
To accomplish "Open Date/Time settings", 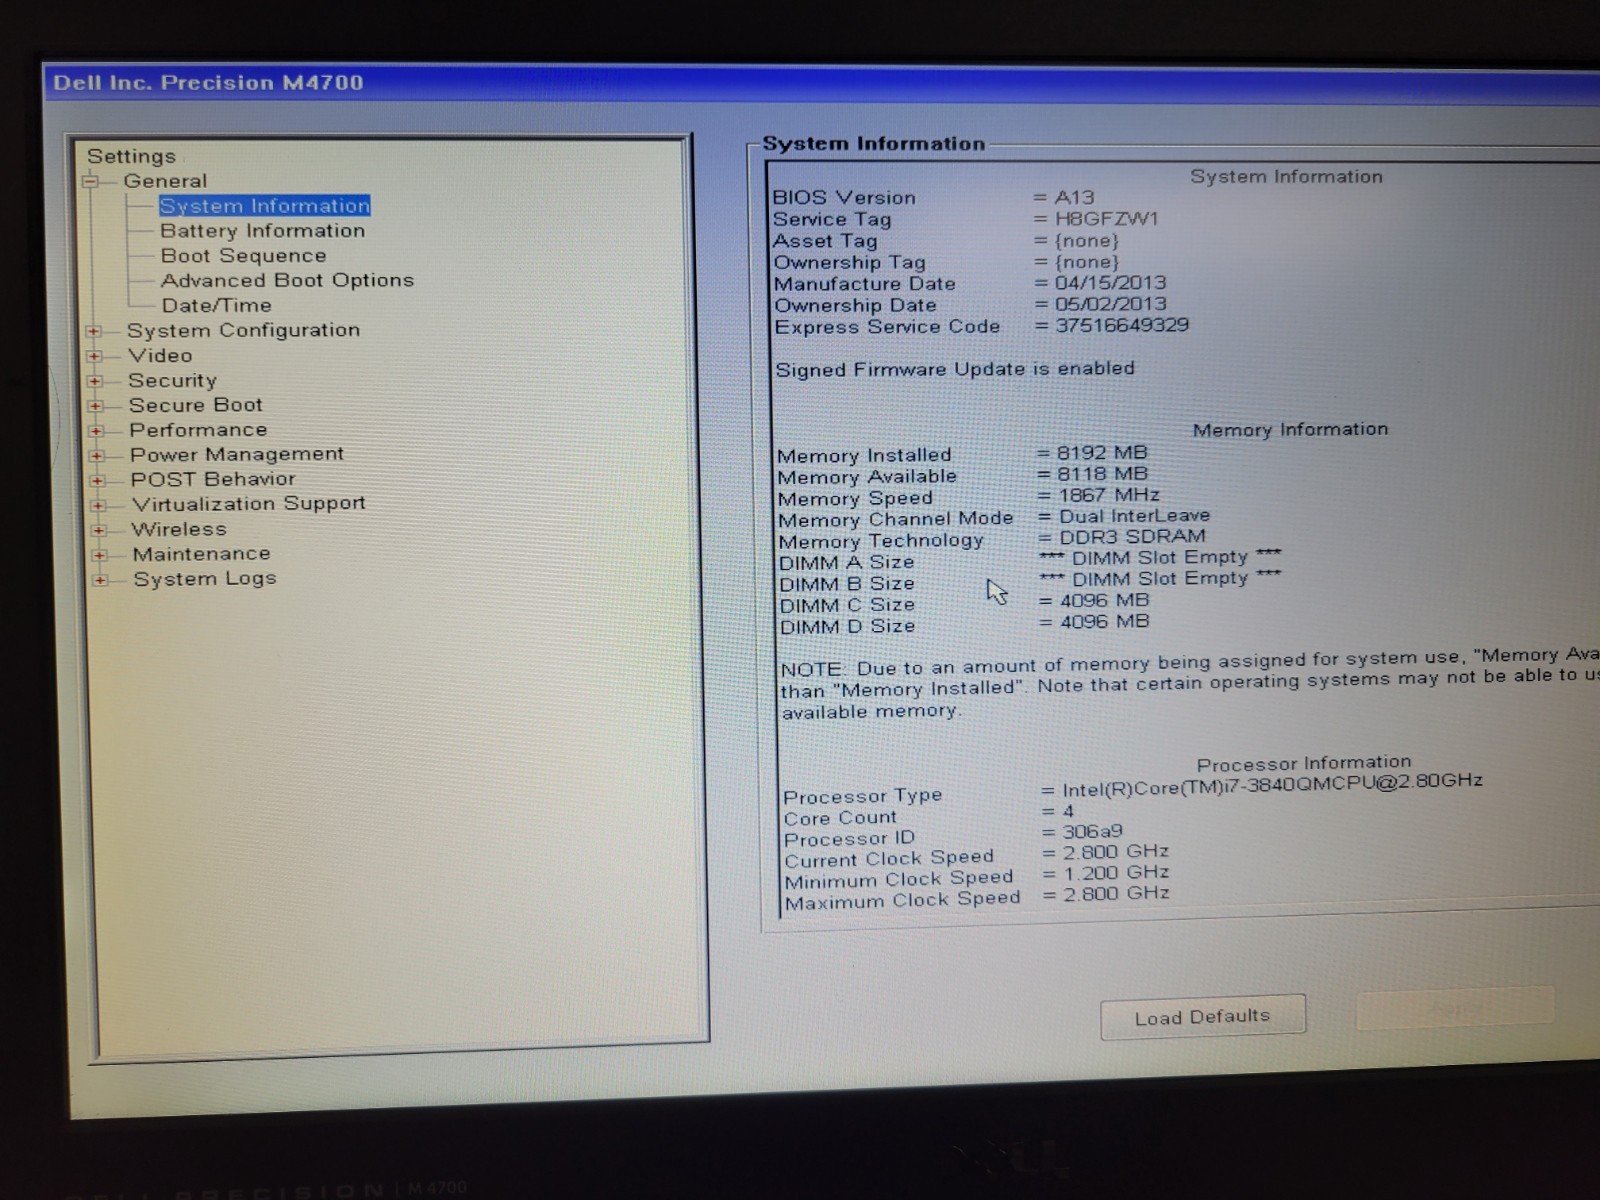I will tap(217, 305).
